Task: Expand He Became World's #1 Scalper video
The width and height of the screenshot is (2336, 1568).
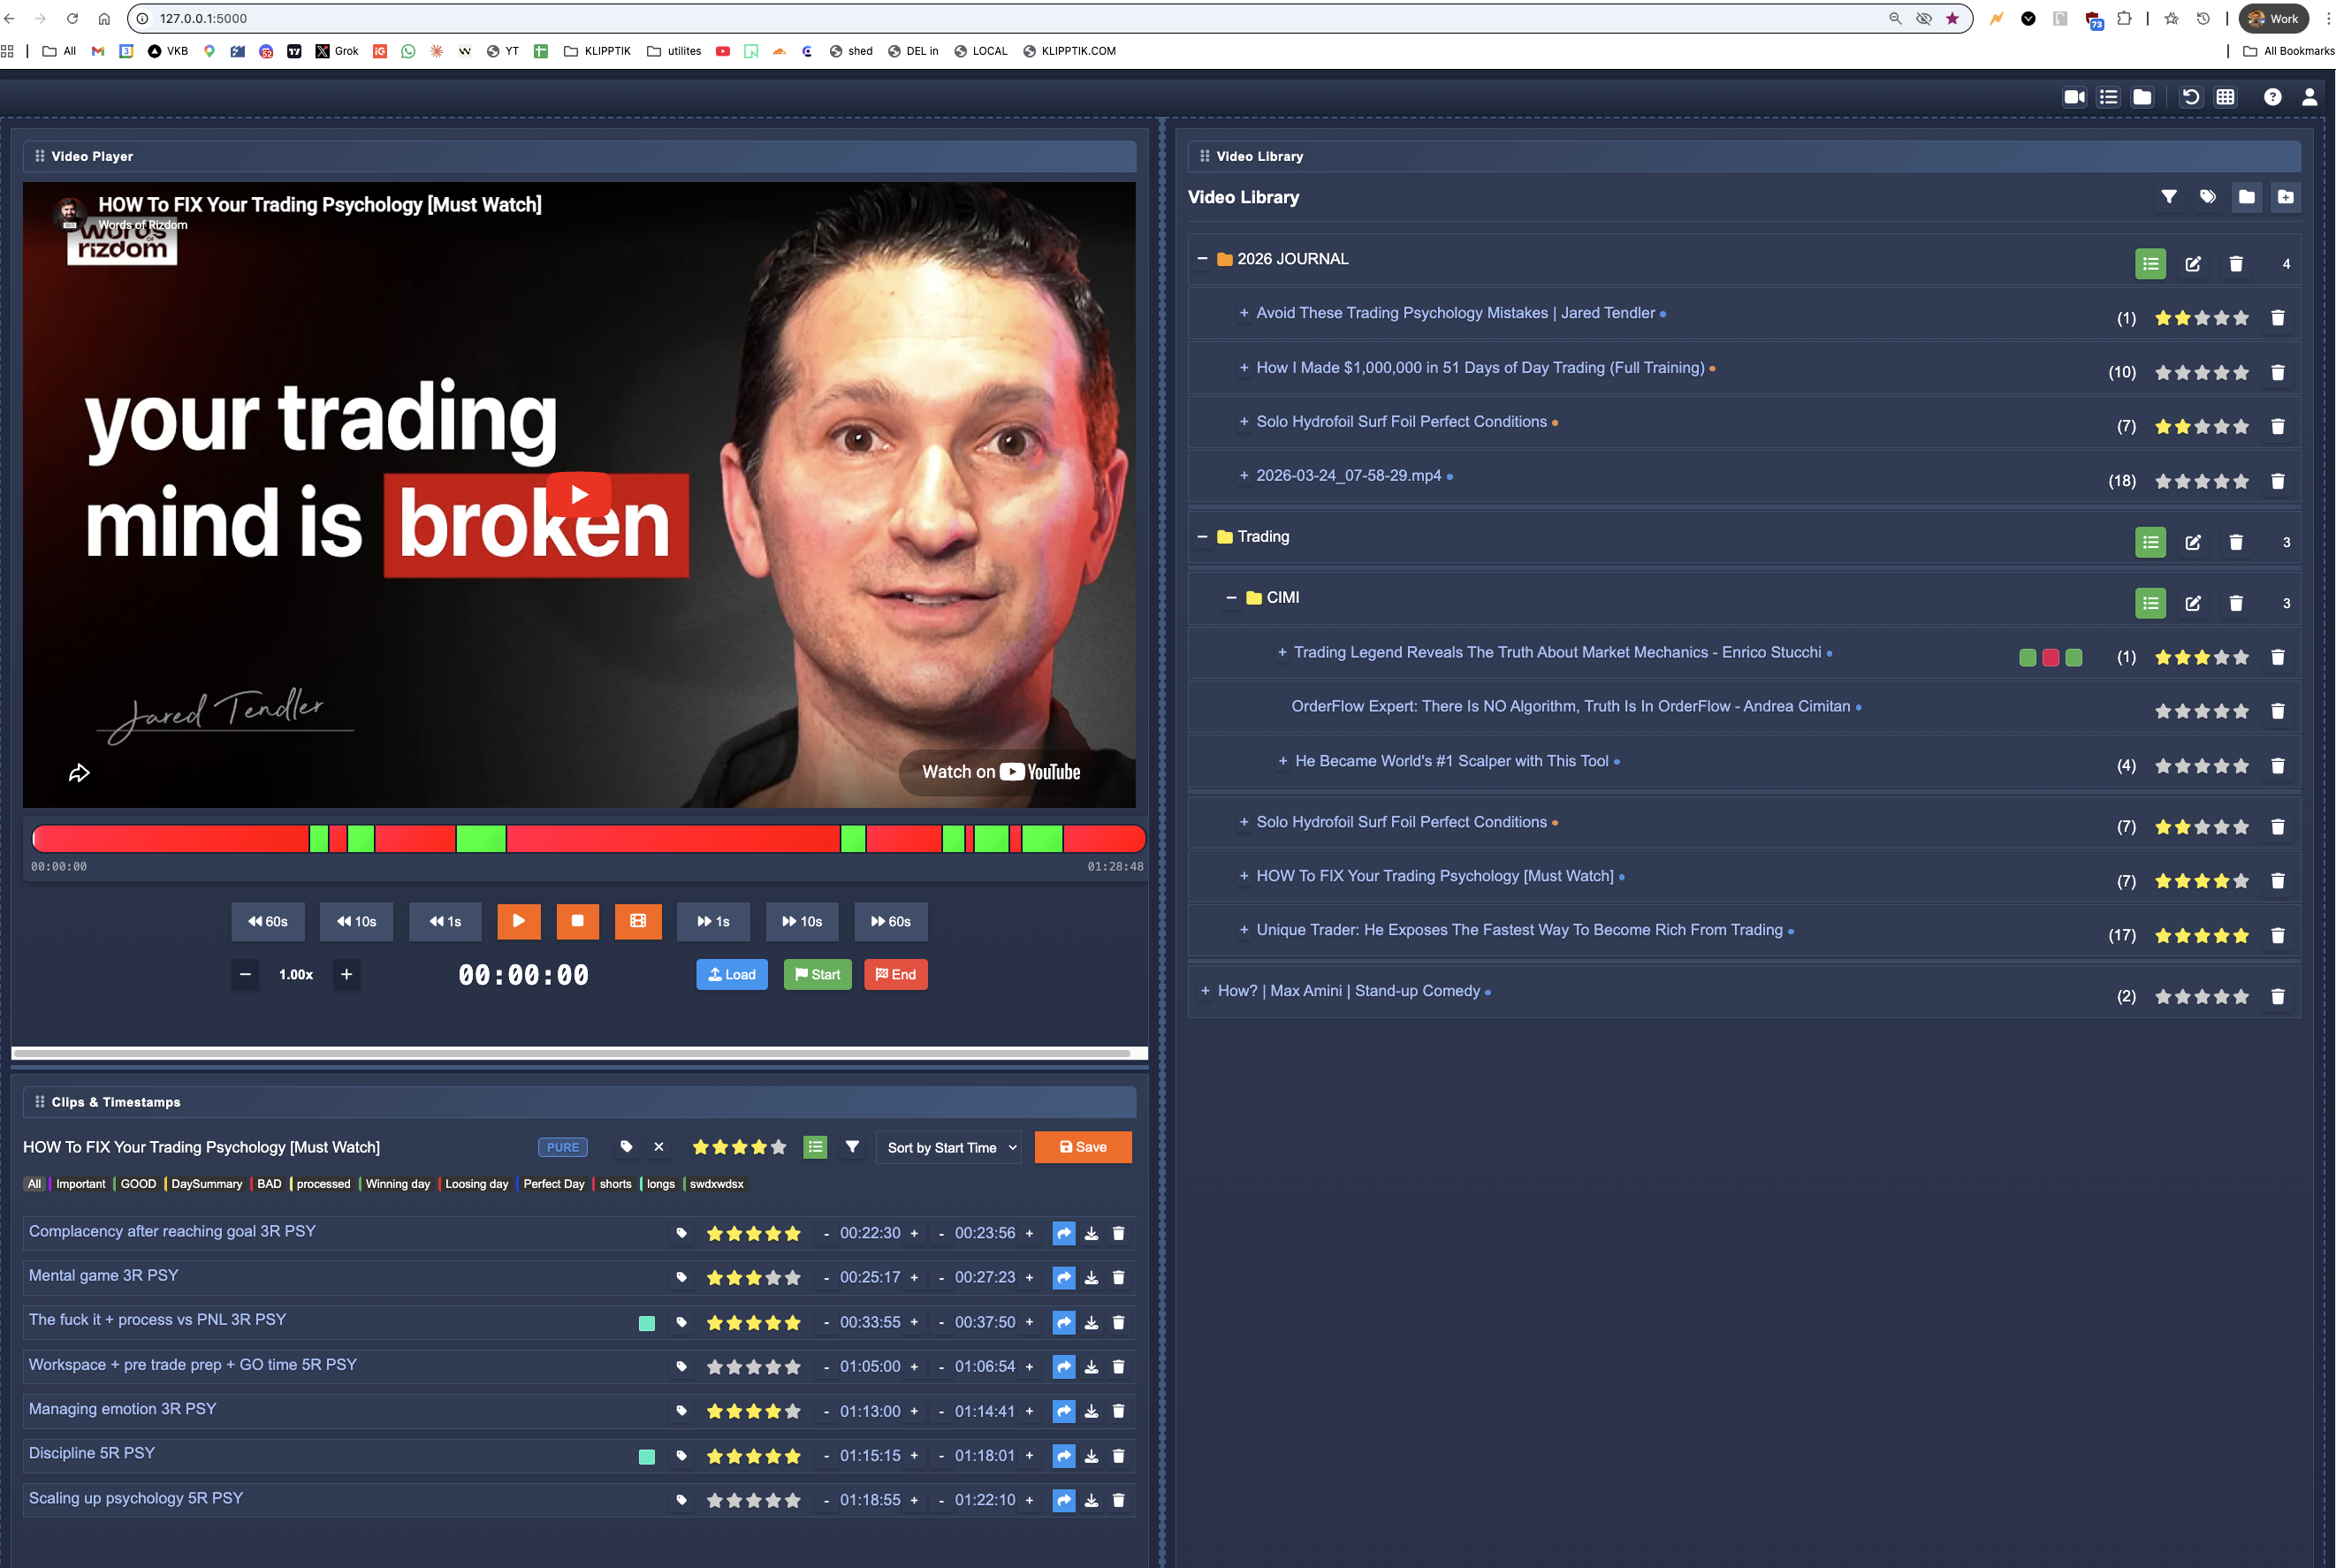Action: [1283, 761]
